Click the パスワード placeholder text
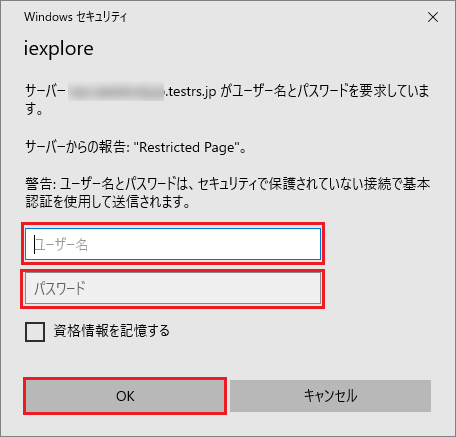456x437 pixels. (60, 289)
